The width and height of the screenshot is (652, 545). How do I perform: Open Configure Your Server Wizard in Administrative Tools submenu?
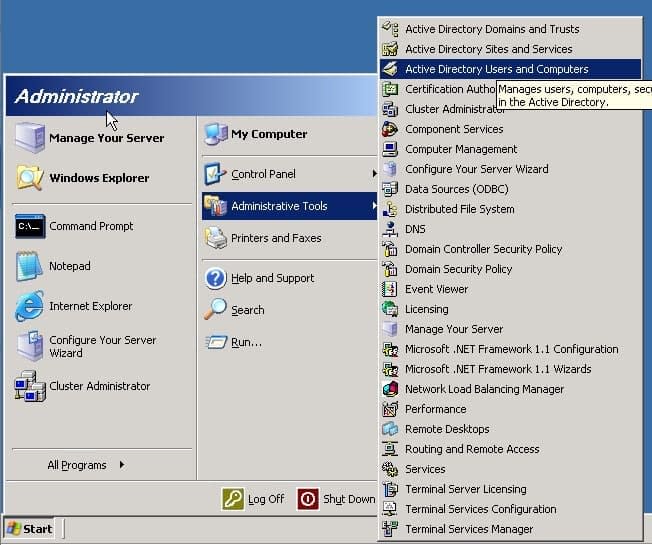pyautogui.click(x=510, y=169)
